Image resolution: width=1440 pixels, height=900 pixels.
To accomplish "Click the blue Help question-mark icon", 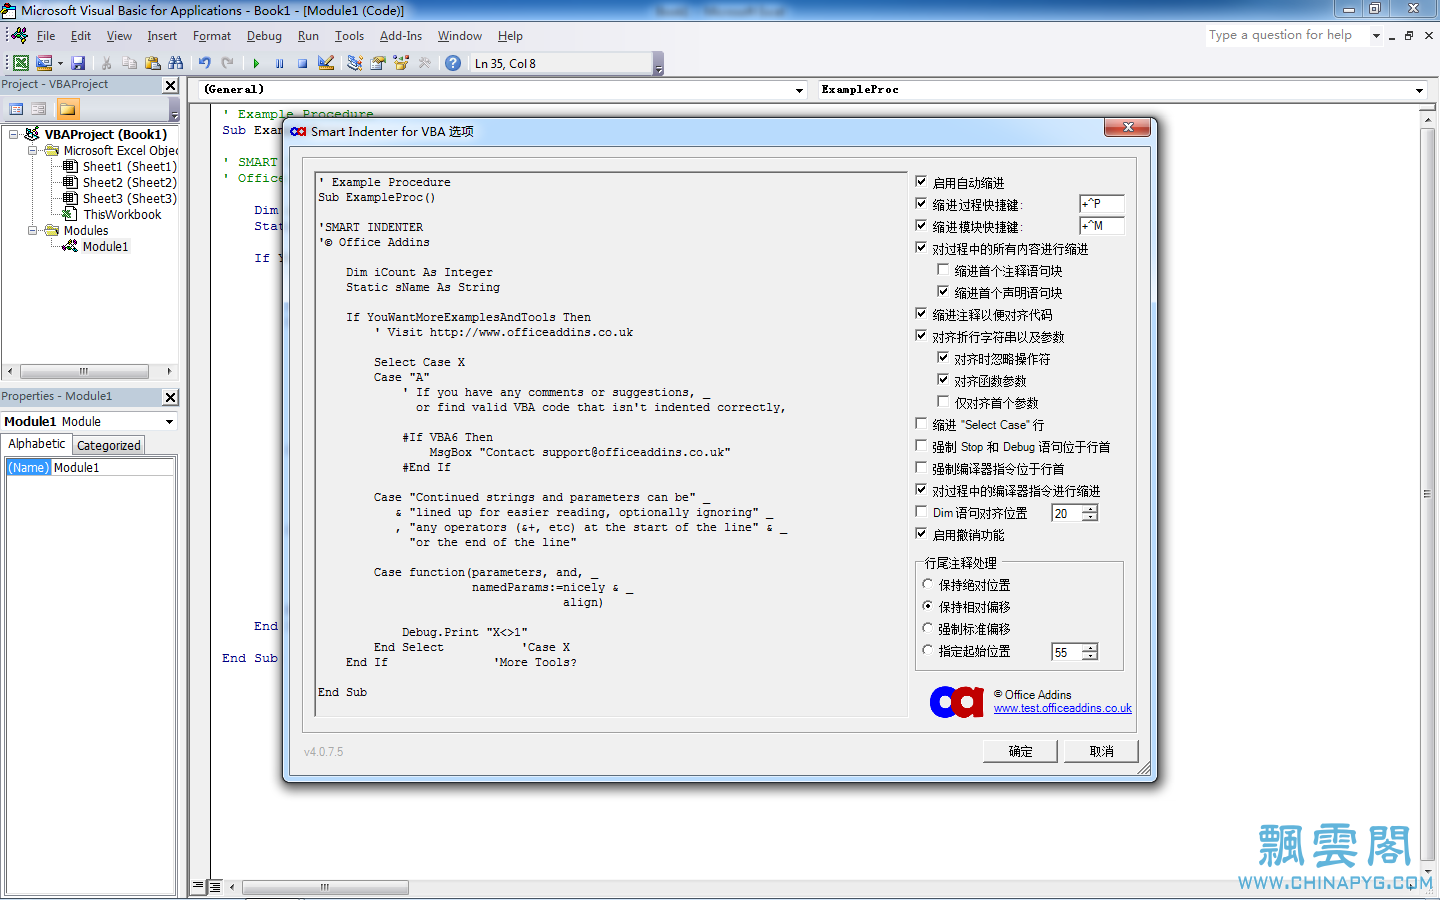I will tap(453, 63).
